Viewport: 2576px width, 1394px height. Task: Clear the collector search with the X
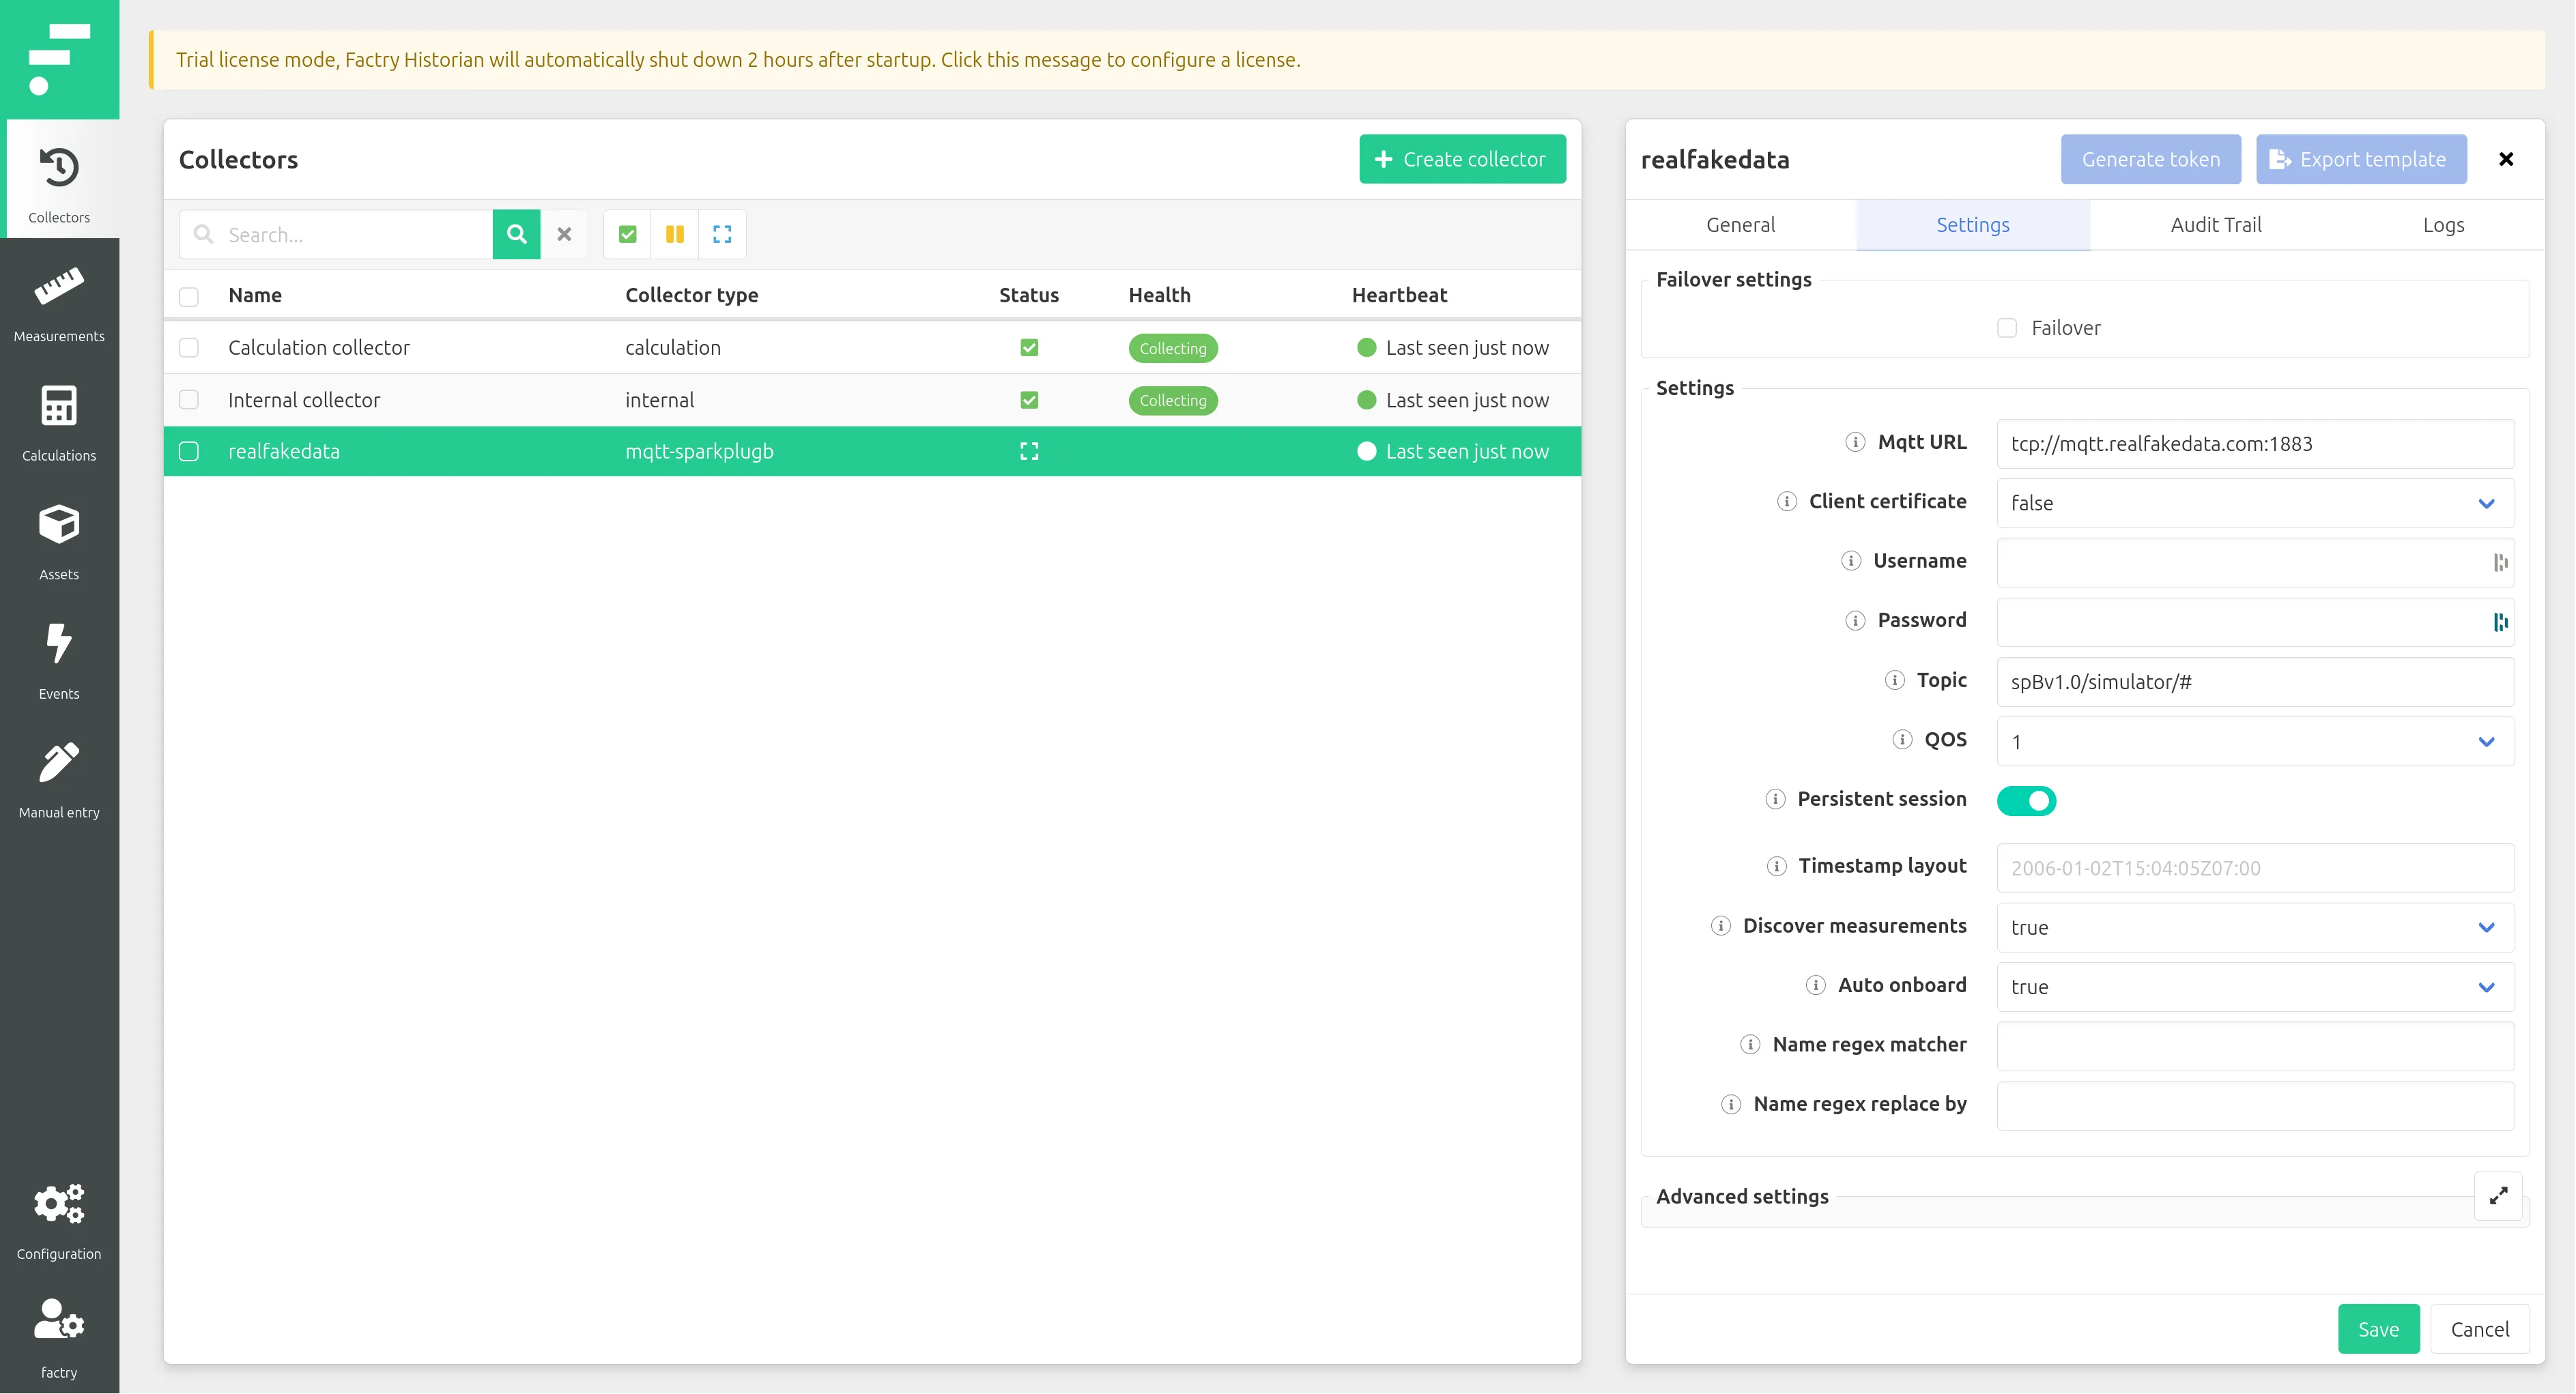564,234
